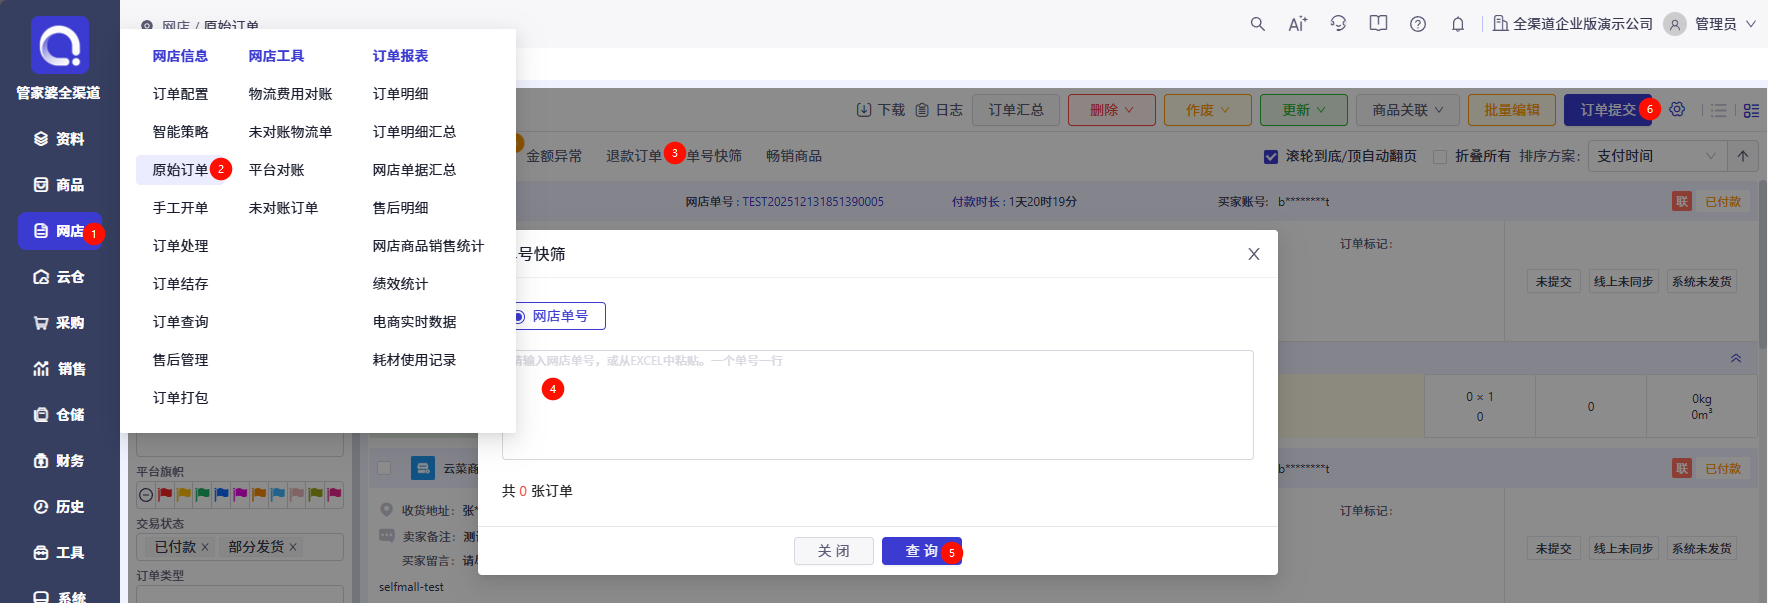The height and width of the screenshot is (603, 1768).
Task: Click the 管理员 user avatar icon
Action: (x=1675, y=24)
